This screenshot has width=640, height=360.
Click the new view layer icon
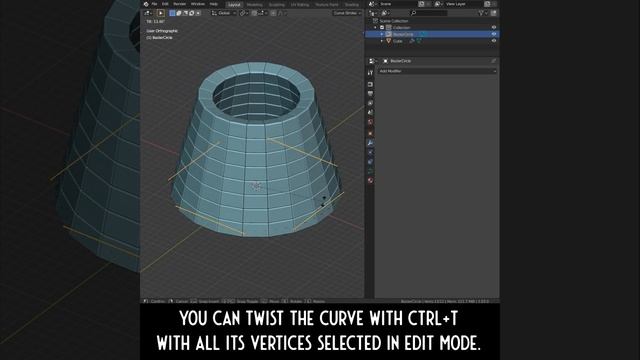[x=487, y=4]
